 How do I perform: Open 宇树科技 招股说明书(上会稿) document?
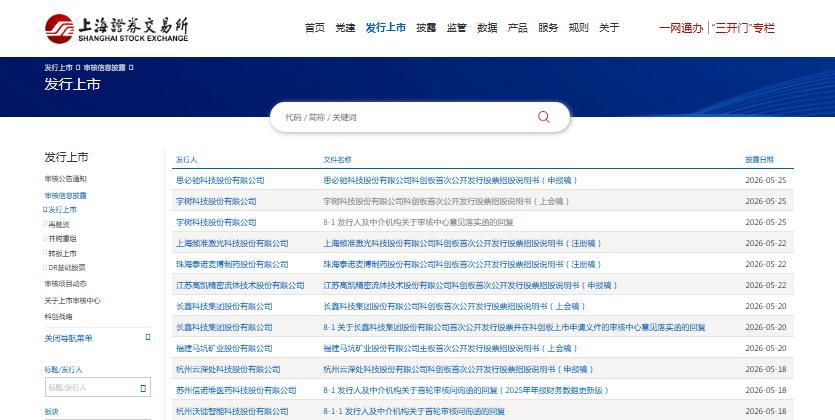446,201
